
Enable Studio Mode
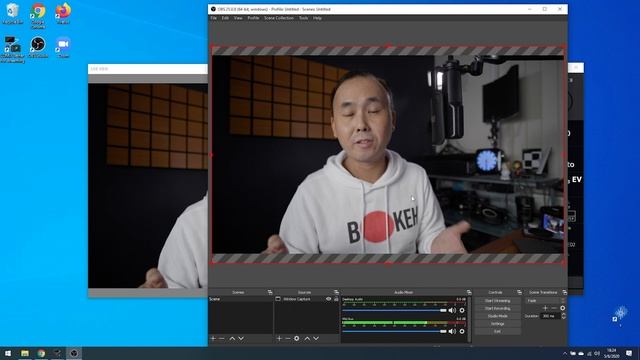pyautogui.click(x=498, y=316)
